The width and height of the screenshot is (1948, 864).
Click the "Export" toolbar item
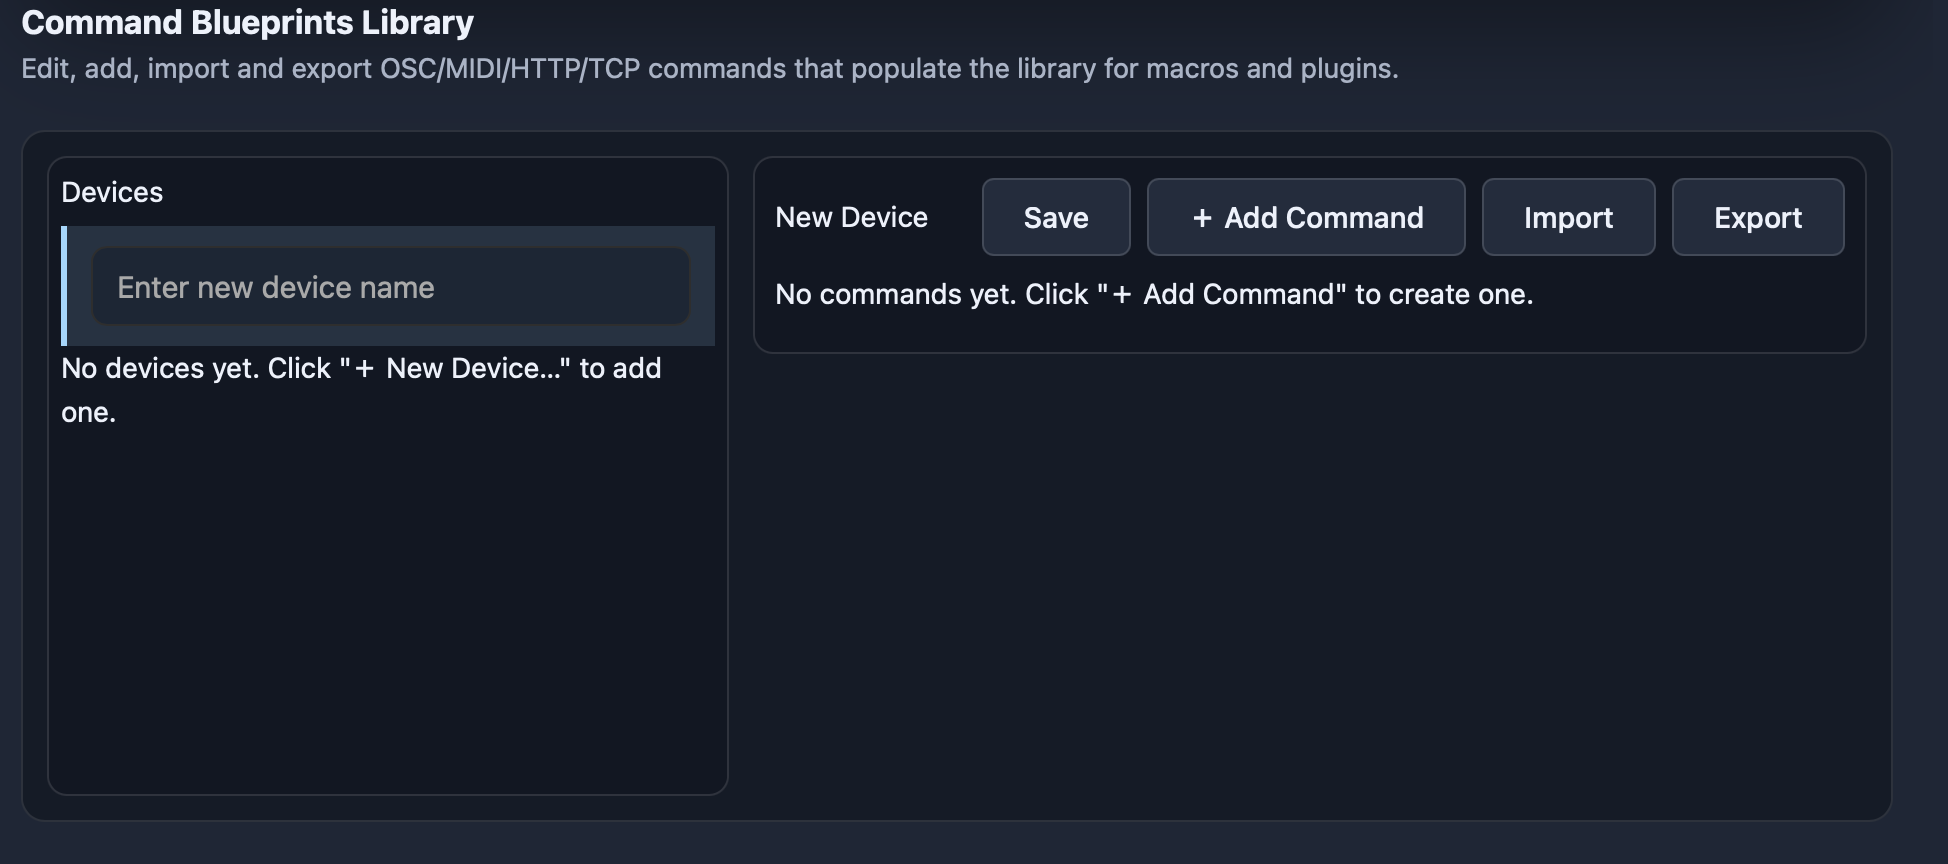click(x=1758, y=218)
